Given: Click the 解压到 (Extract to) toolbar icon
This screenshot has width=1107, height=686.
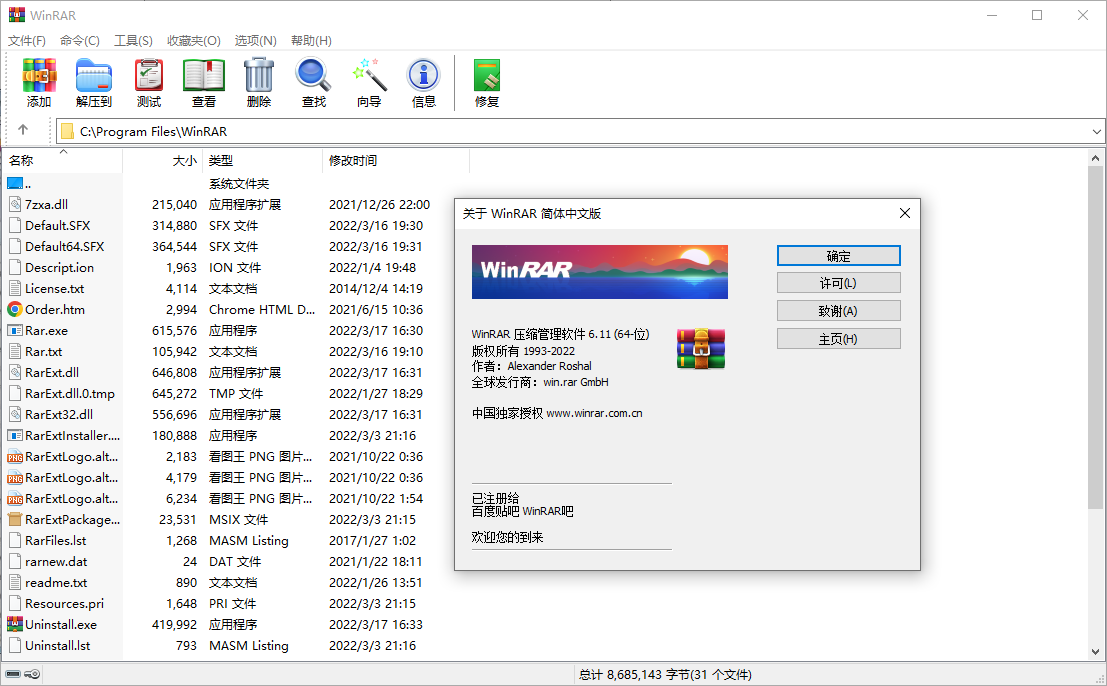Looking at the screenshot, I should coord(94,76).
